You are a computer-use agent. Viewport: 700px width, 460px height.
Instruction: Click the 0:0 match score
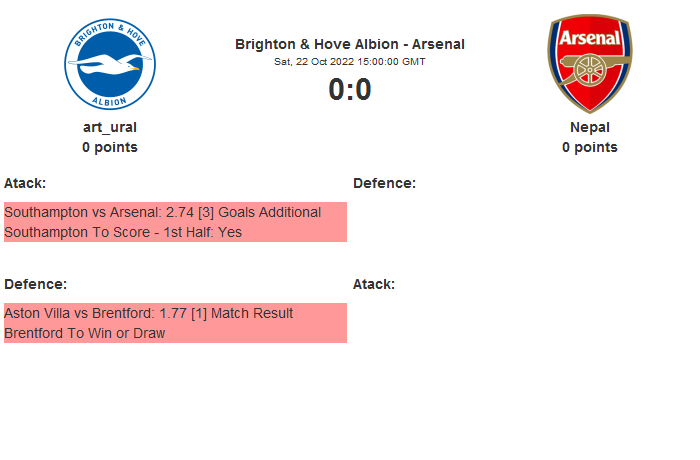(350, 90)
